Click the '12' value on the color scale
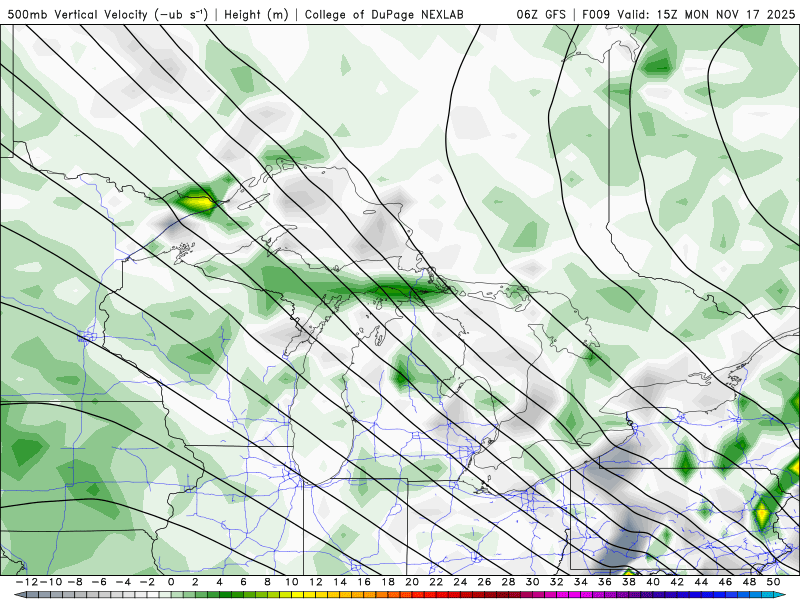 (x=316, y=582)
